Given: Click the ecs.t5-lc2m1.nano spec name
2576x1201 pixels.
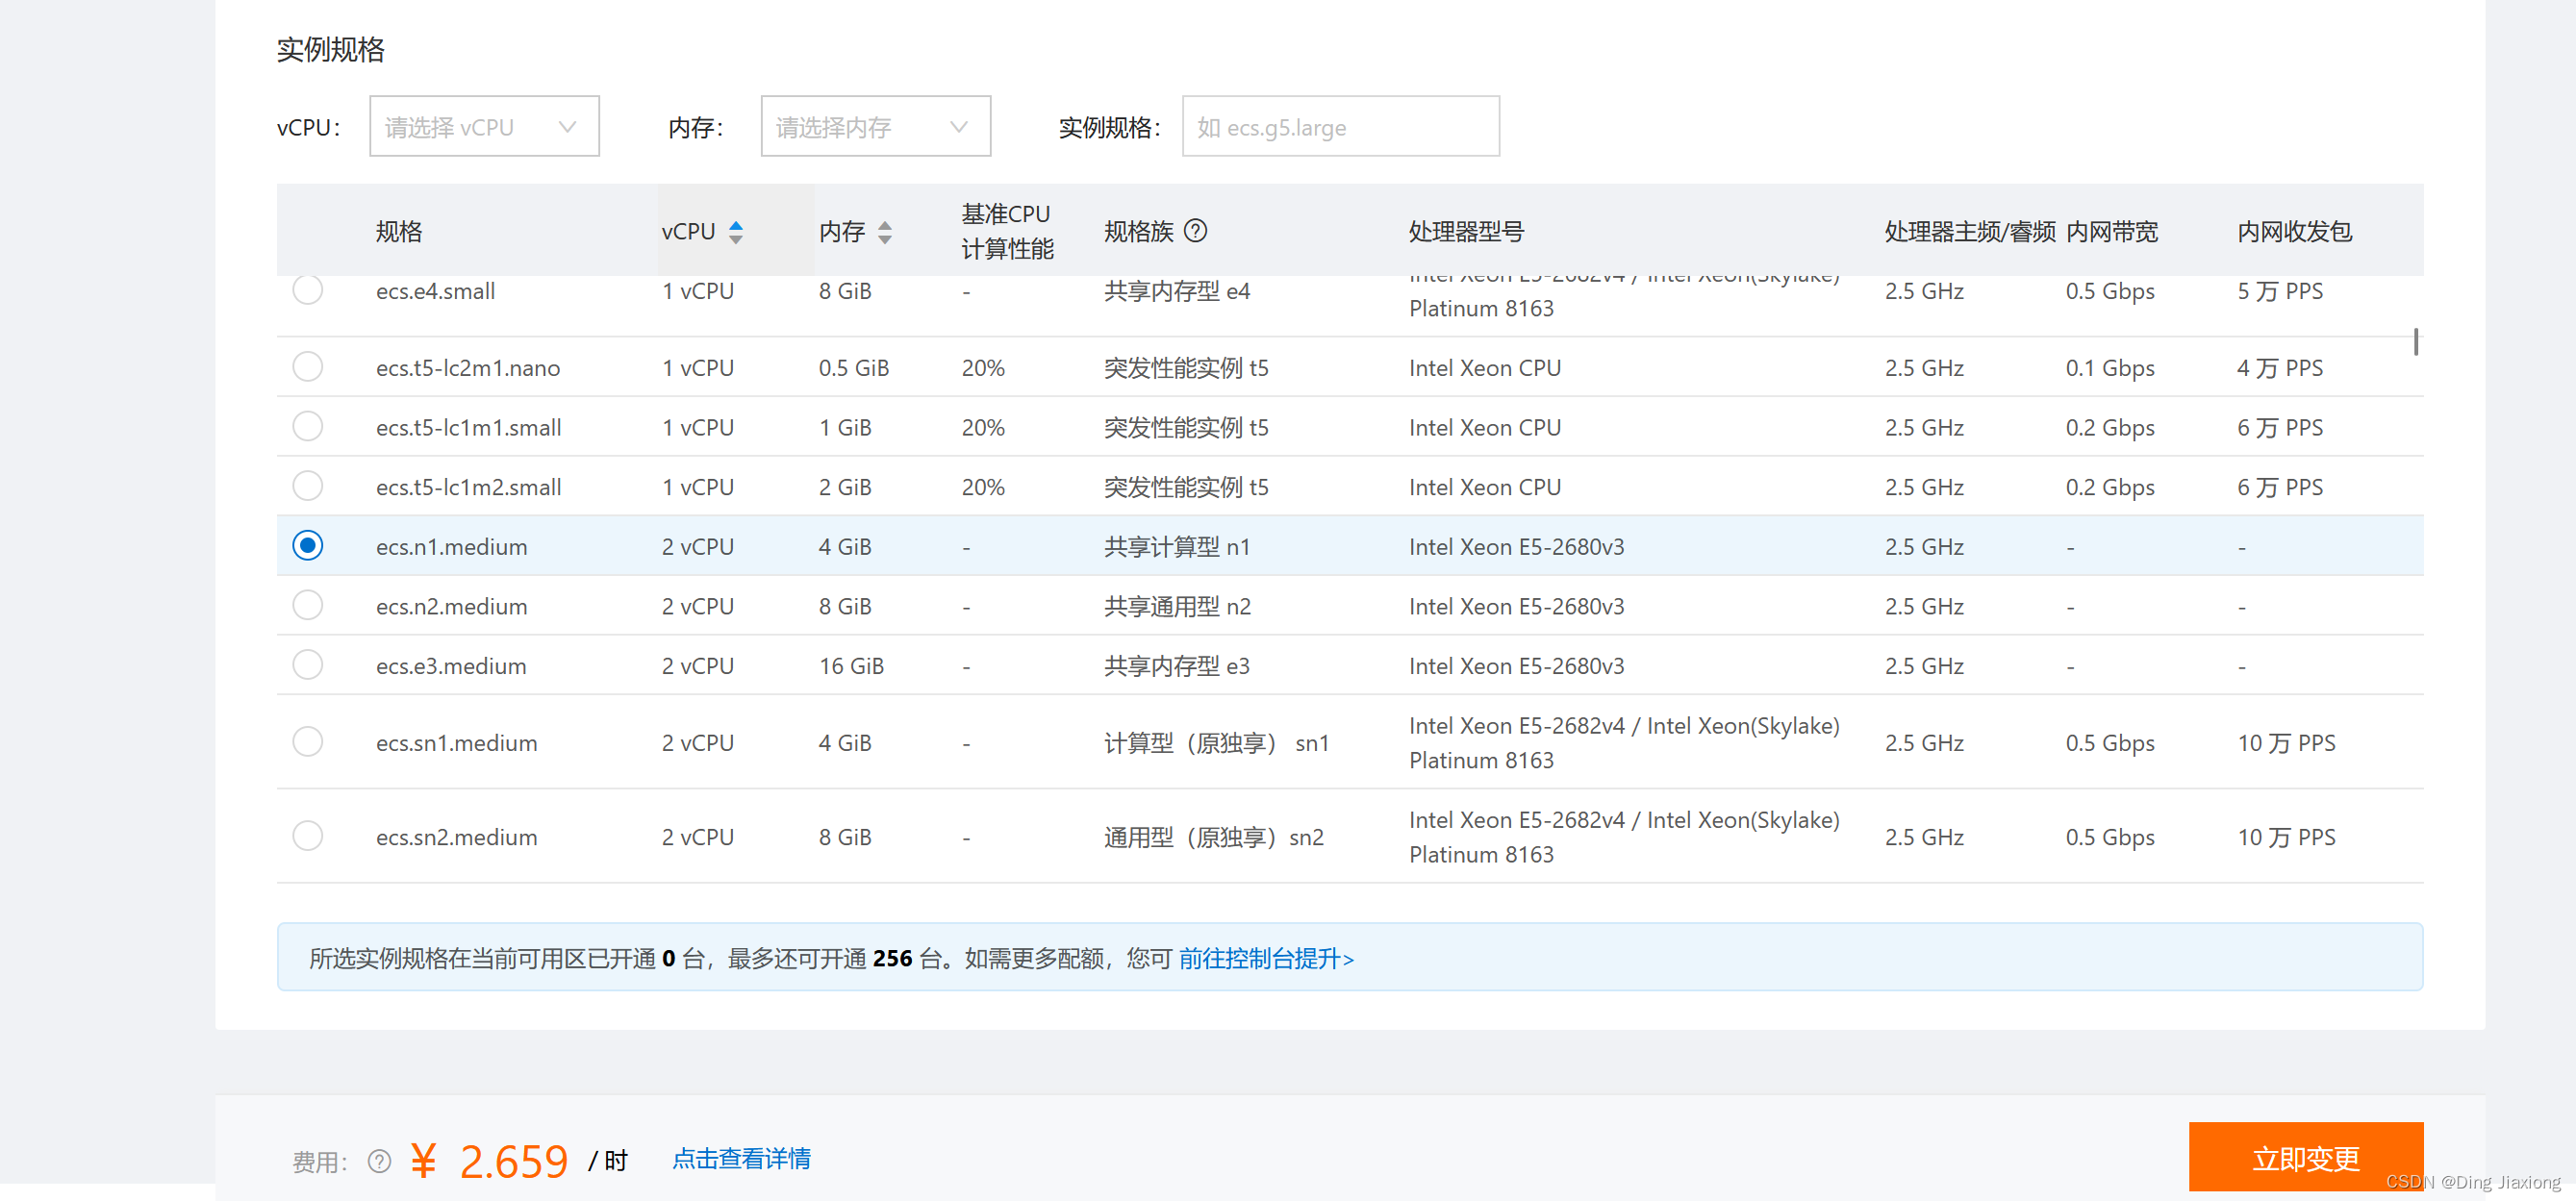Looking at the screenshot, I should [x=468, y=368].
